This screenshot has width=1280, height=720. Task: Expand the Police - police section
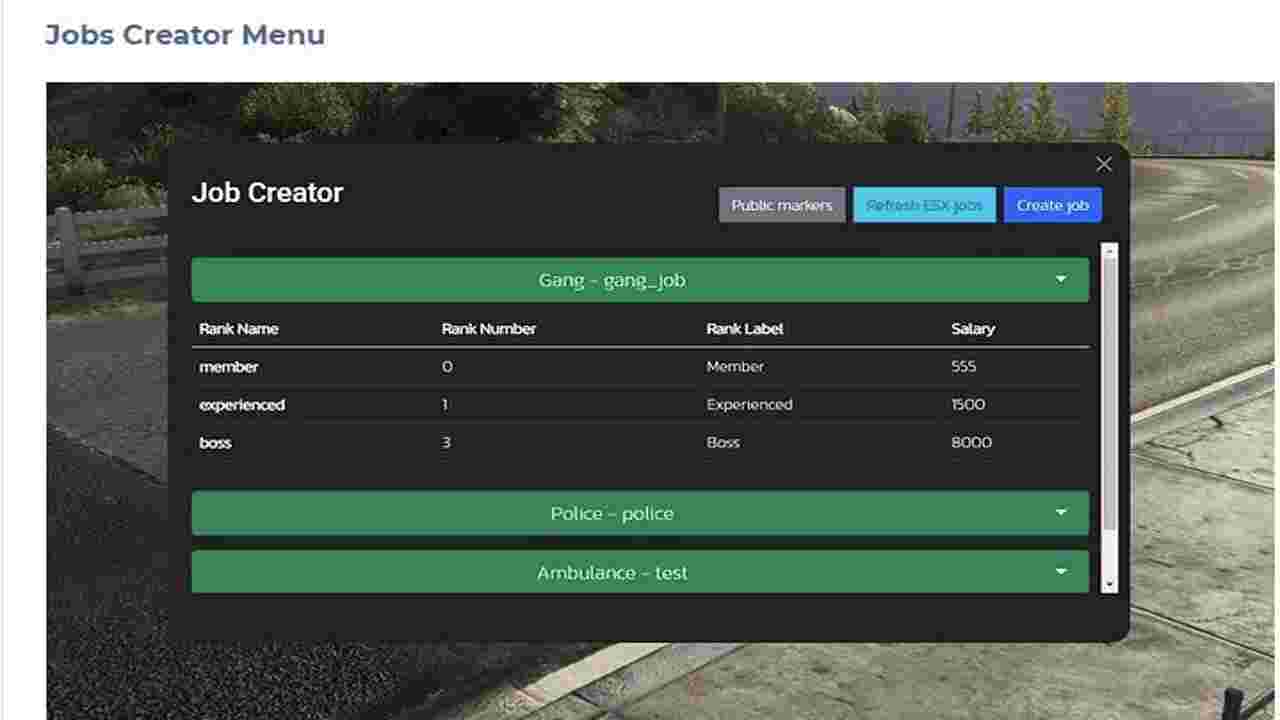[x=640, y=513]
